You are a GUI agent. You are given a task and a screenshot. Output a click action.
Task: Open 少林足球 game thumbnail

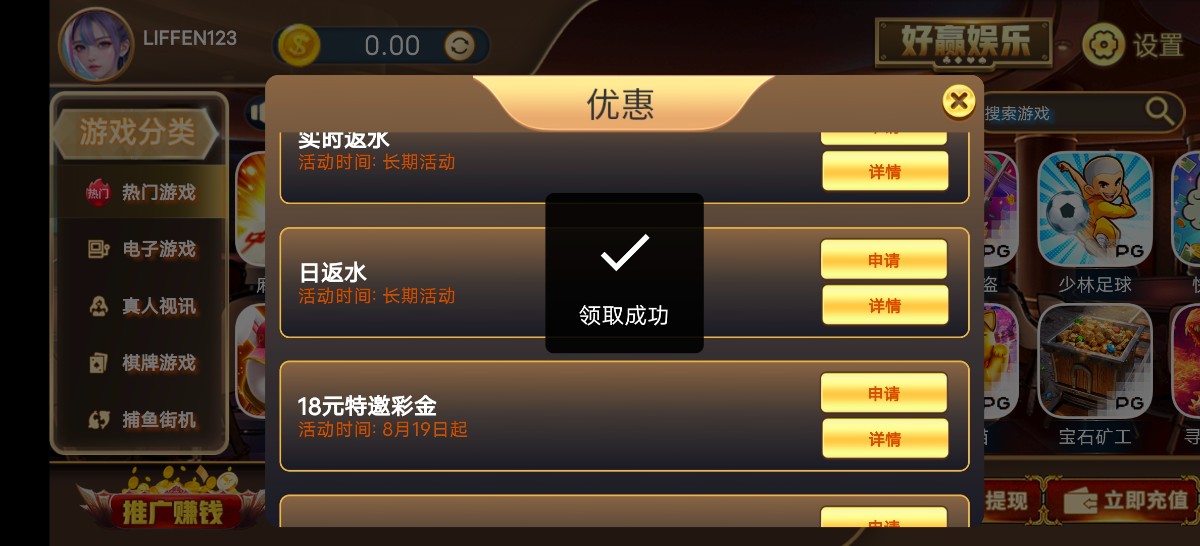coord(1095,209)
